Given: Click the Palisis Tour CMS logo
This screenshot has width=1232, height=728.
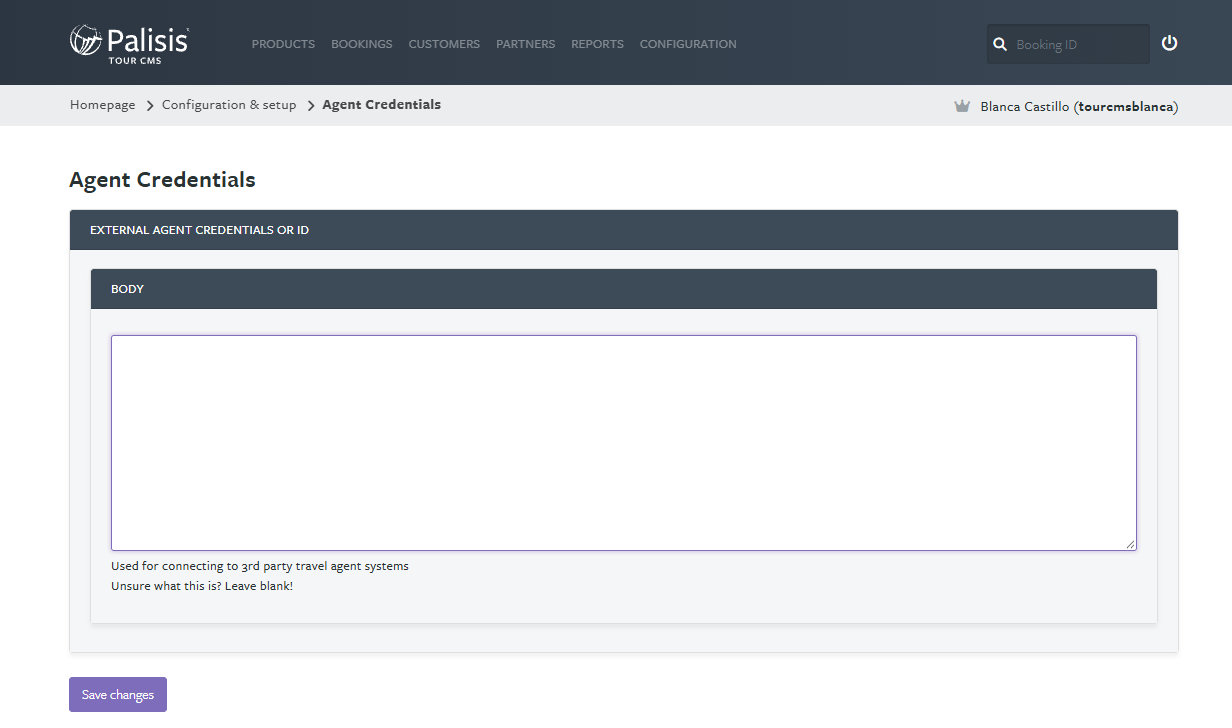Looking at the screenshot, I should click(x=129, y=44).
